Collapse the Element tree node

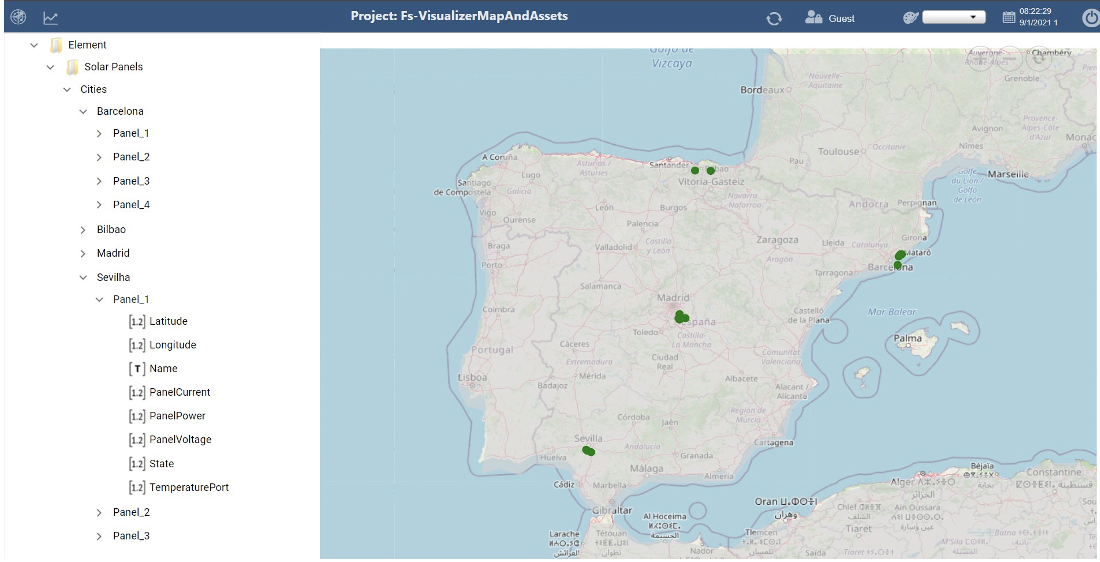point(34,45)
